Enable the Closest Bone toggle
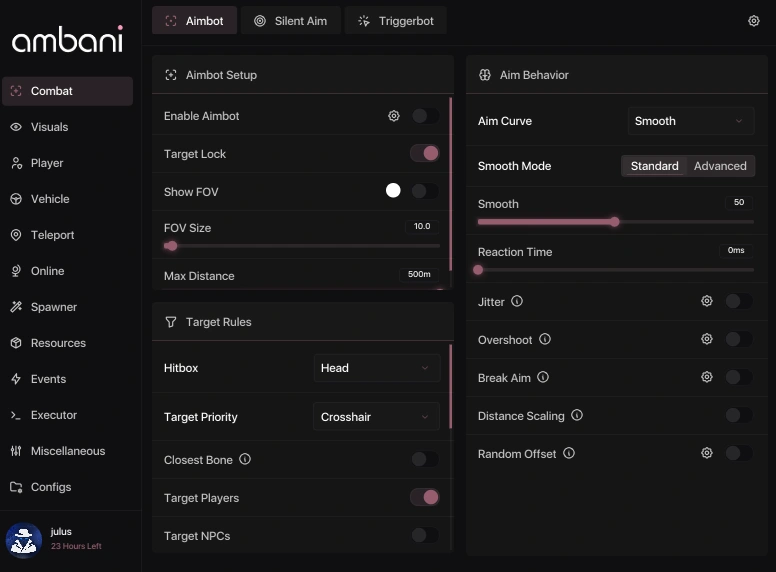This screenshot has height=572, width=776. (x=425, y=459)
